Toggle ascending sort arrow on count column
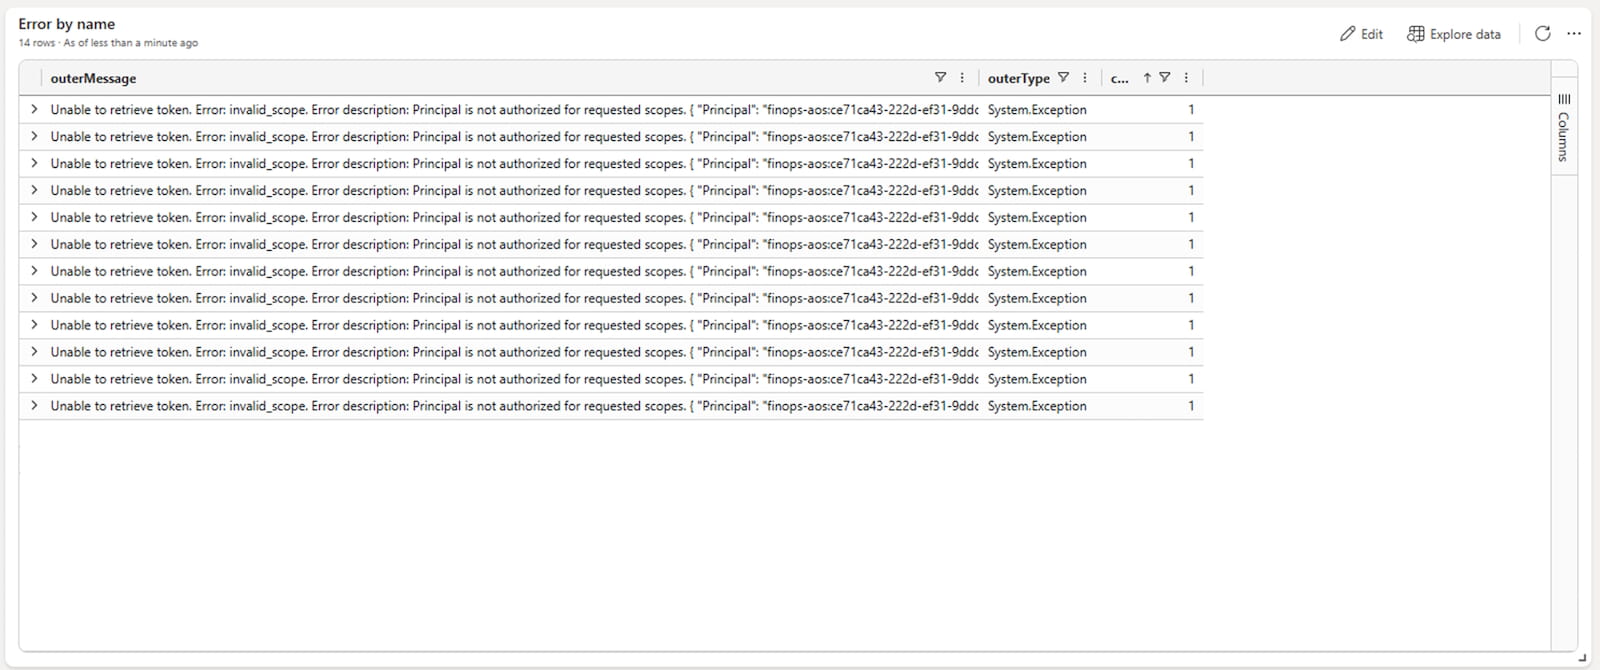 [1147, 78]
